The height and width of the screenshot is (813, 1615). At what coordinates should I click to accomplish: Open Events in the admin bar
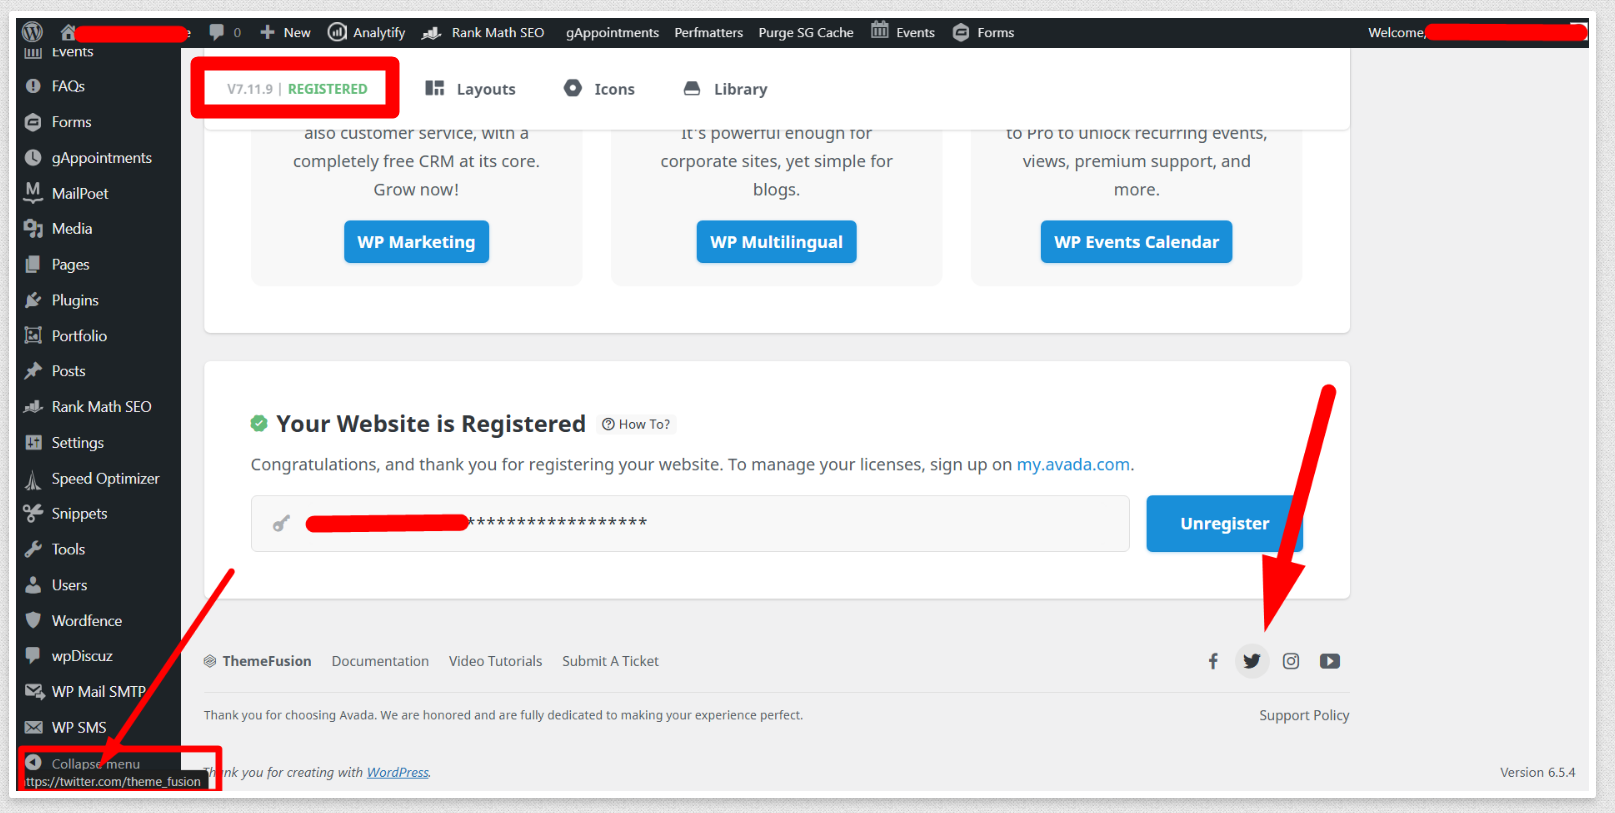(x=903, y=32)
